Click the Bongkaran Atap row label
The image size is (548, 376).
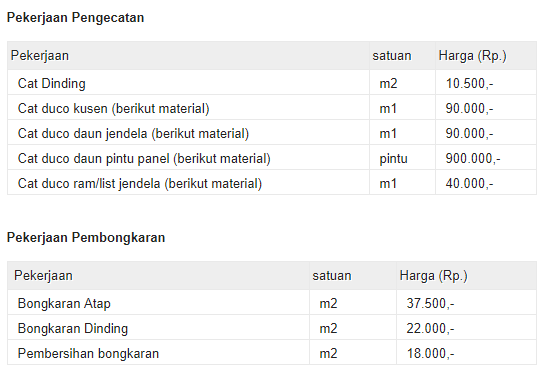(64, 304)
